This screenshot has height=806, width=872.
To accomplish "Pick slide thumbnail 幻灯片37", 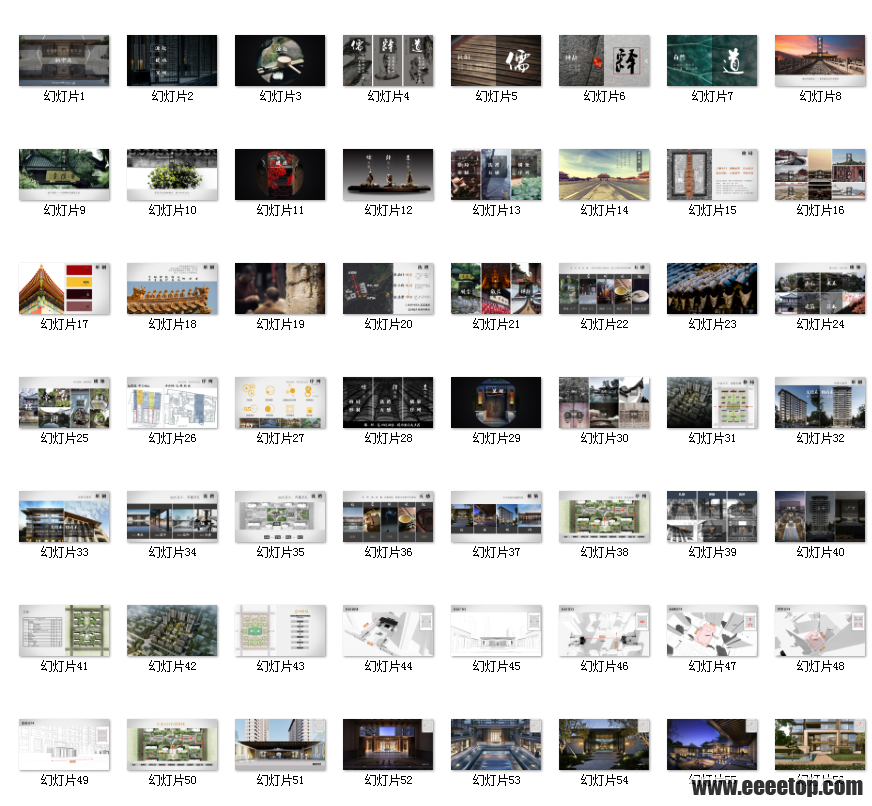I will [x=496, y=517].
